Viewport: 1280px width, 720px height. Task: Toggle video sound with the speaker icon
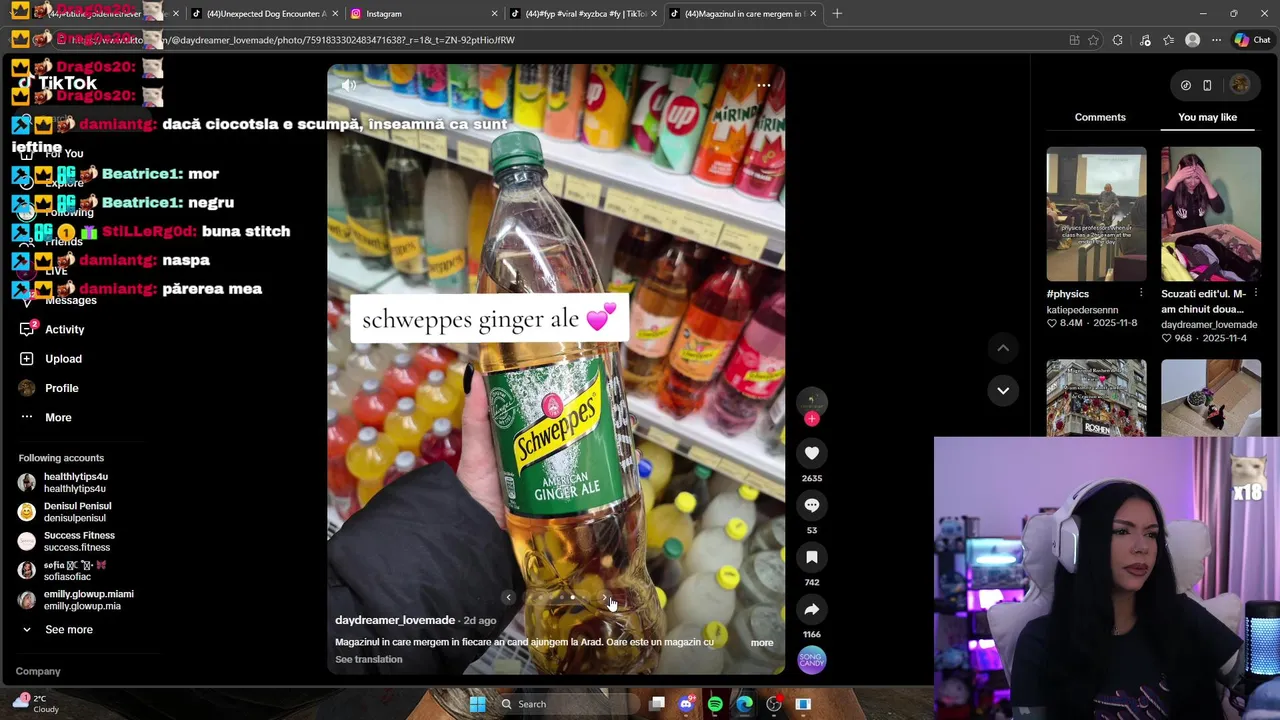pos(349,85)
